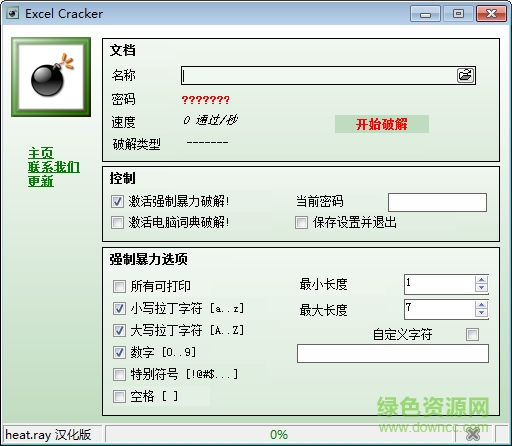Click the 开始破解 button
Image resolution: width=512 pixels, height=446 pixels.
coord(382,124)
